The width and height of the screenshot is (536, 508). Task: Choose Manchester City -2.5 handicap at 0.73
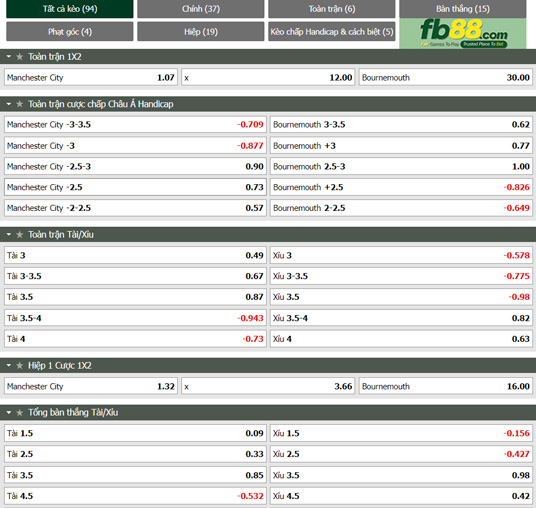[x=135, y=187]
